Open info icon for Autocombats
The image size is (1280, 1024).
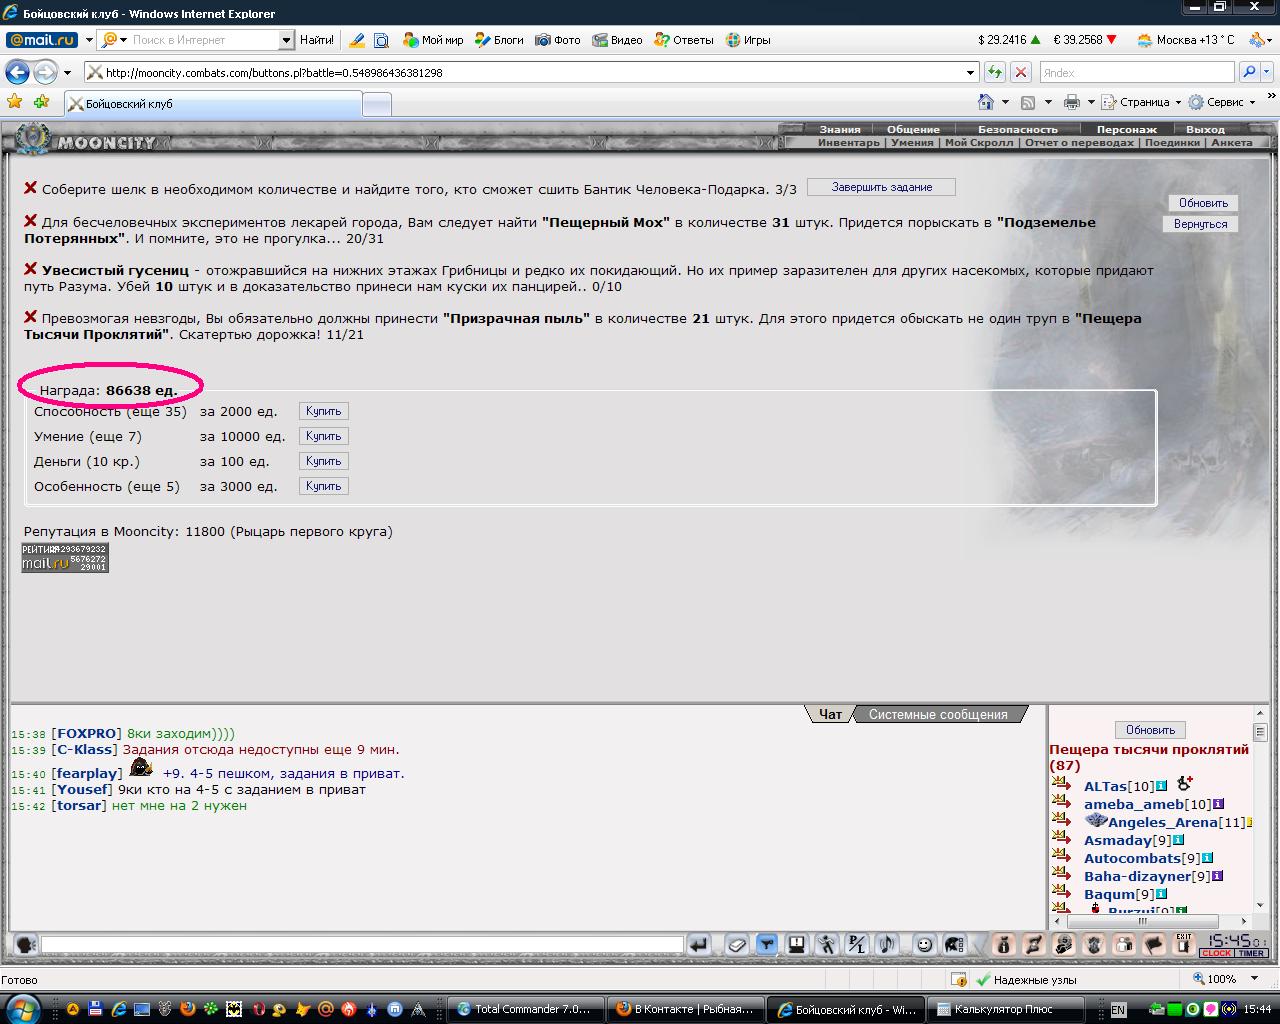point(1207,858)
